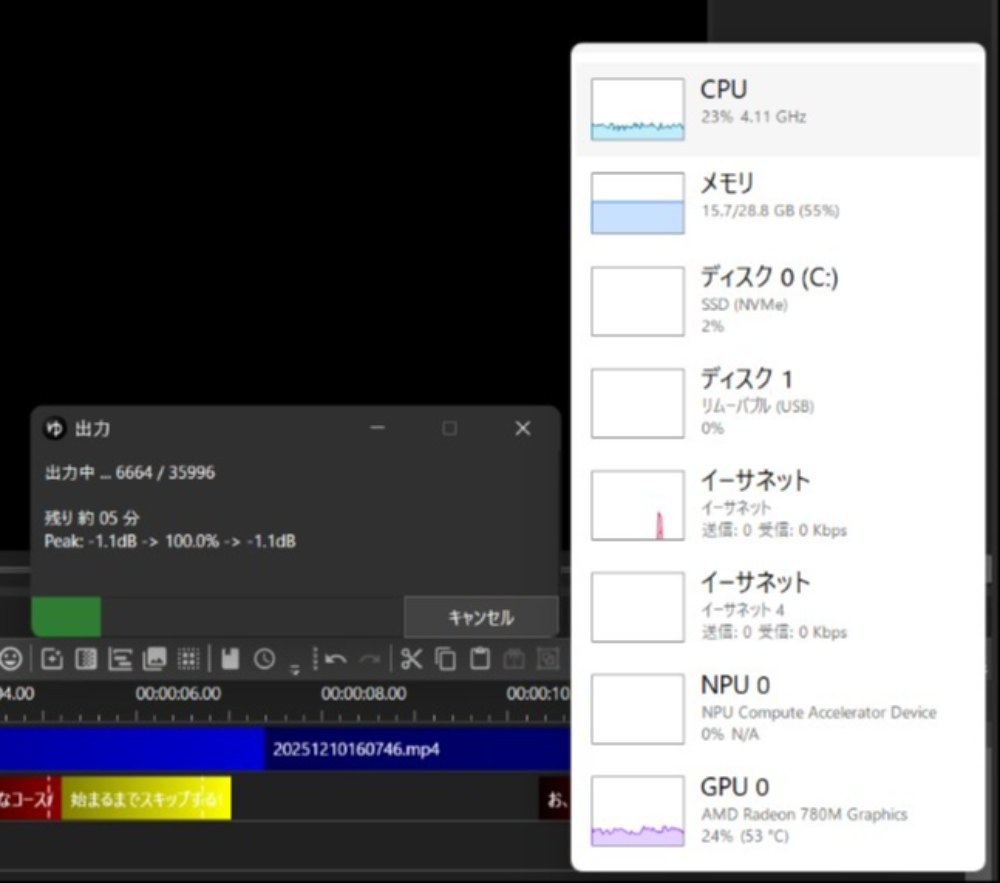The width and height of the screenshot is (1000, 883).
Task: Close the 出力 dialog with X button
Action: [x=523, y=428]
